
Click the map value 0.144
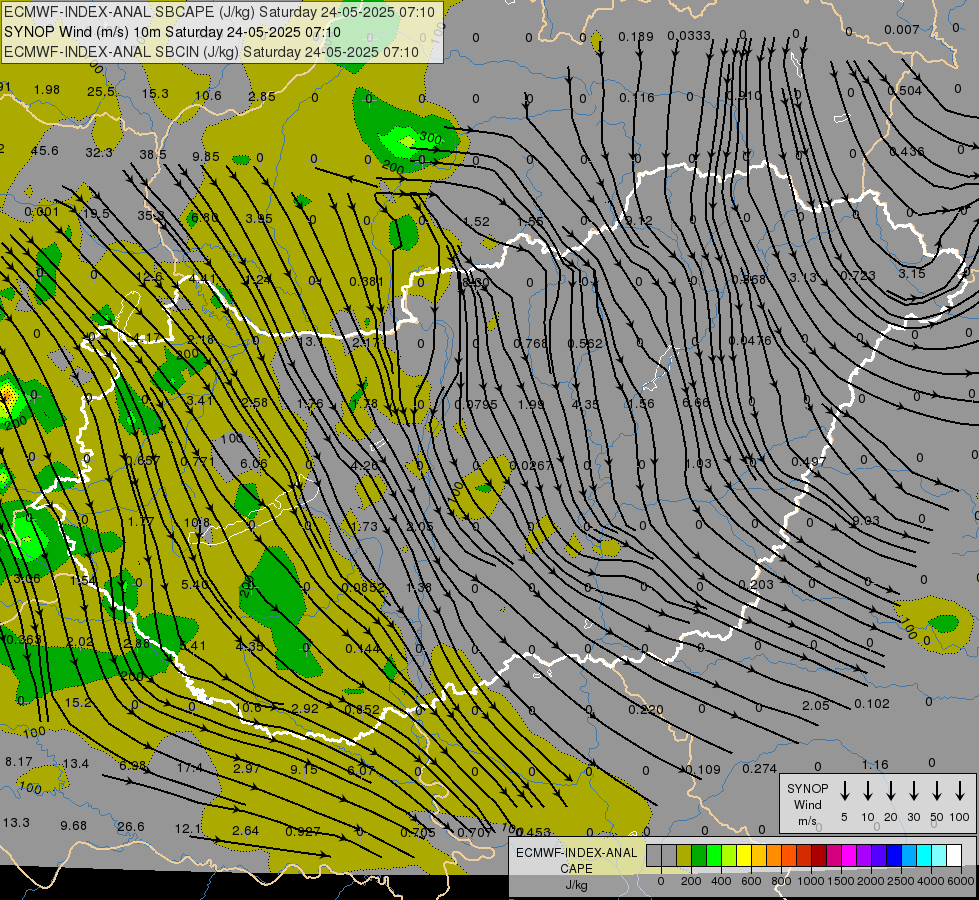(363, 649)
